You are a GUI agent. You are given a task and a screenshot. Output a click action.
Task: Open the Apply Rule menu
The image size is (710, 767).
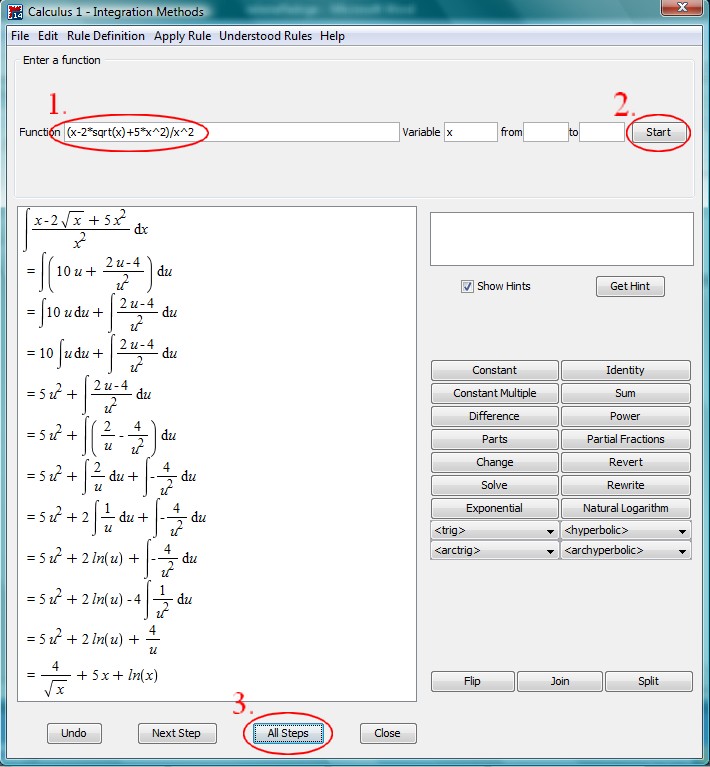(x=183, y=36)
